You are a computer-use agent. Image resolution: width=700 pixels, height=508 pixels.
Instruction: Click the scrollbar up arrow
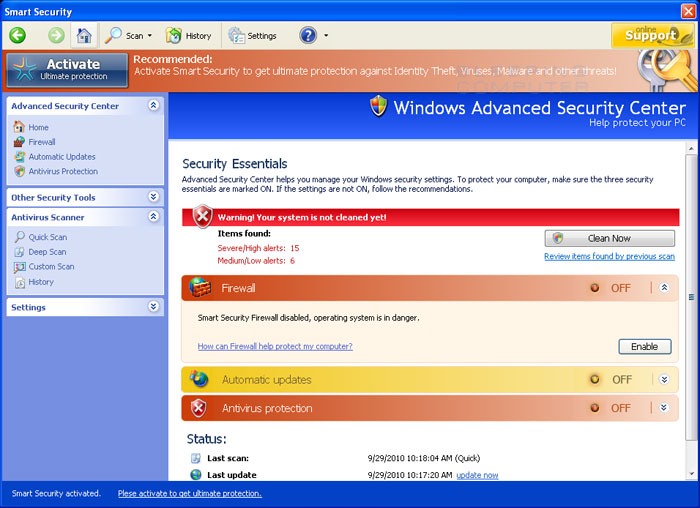click(x=691, y=148)
